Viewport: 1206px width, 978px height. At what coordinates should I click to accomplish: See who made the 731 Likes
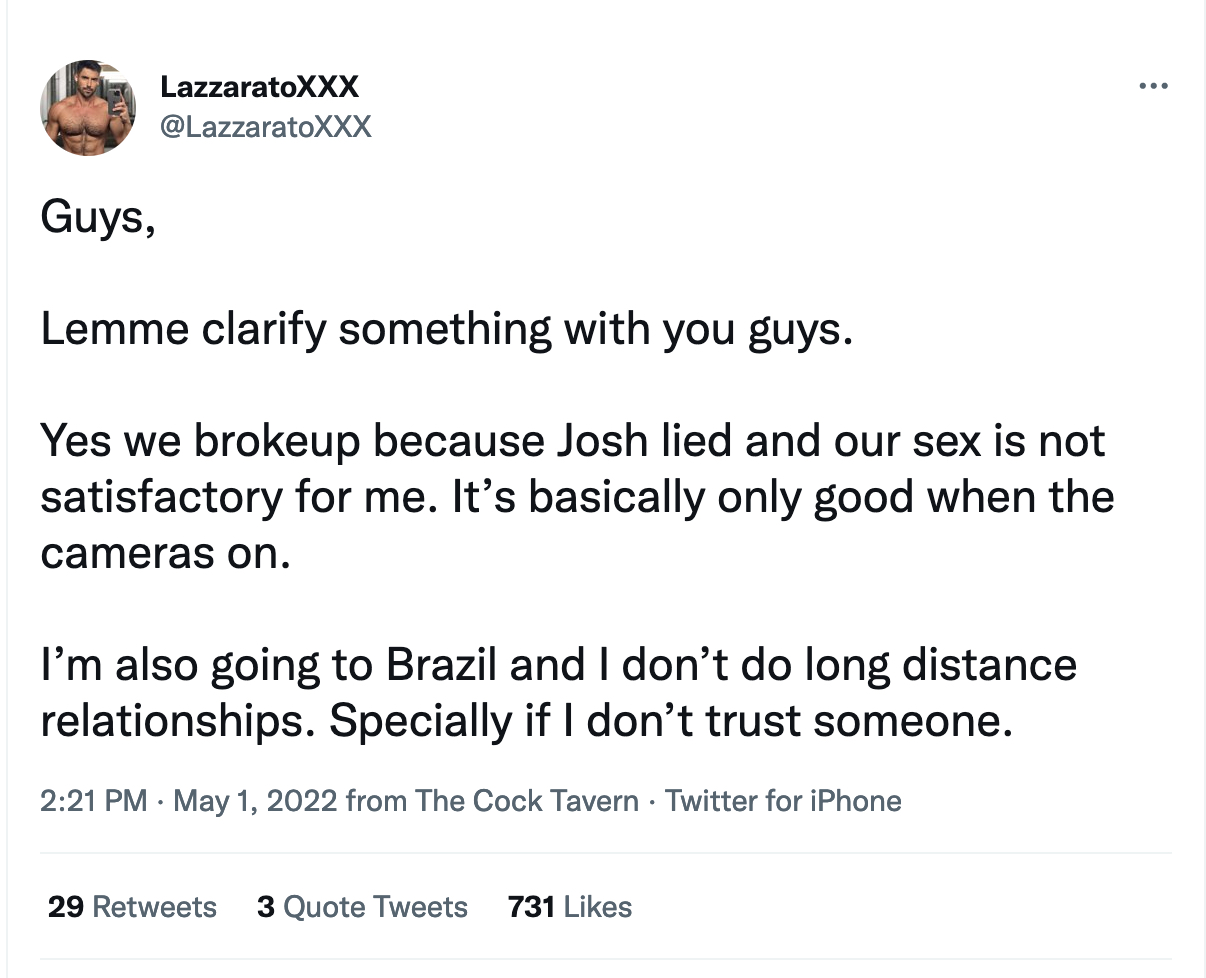coord(569,907)
